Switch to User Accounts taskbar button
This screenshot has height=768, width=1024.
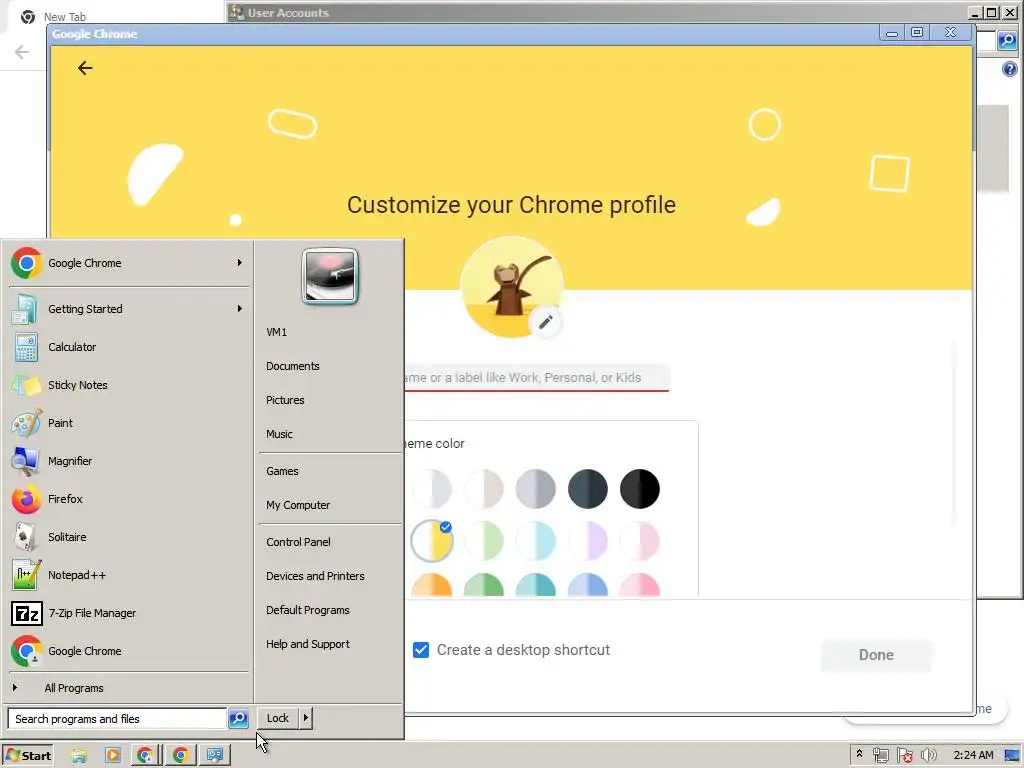point(215,755)
